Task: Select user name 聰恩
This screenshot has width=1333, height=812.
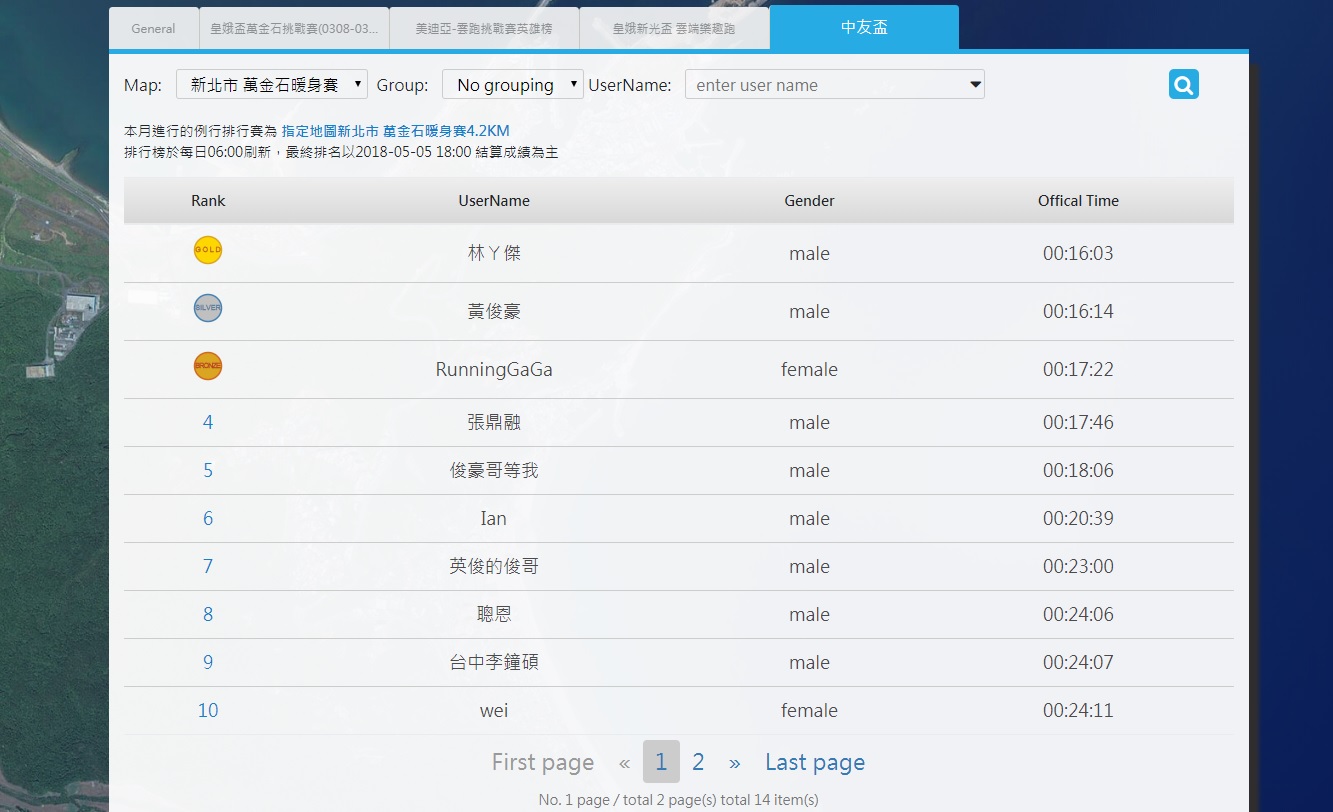Action: [x=494, y=614]
